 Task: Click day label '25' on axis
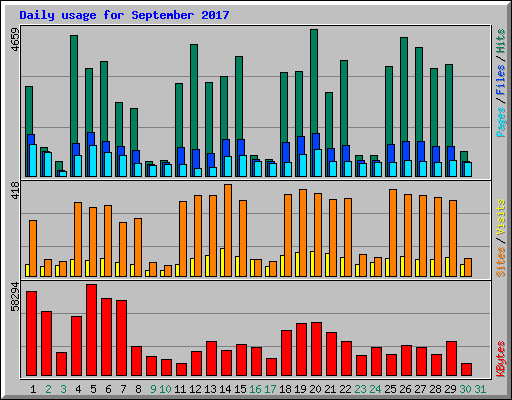390,389
